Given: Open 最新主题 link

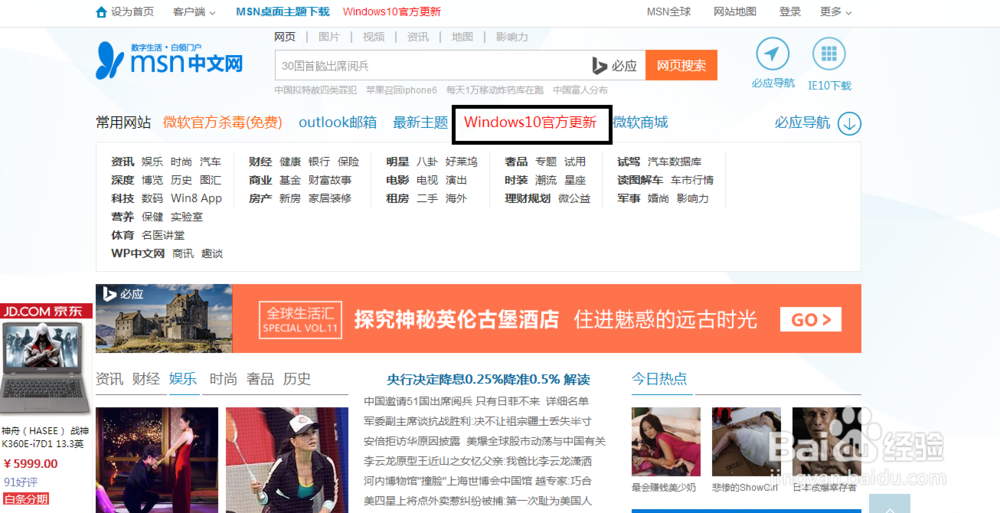Looking at the screenshot, I should [x=420, y=123].
